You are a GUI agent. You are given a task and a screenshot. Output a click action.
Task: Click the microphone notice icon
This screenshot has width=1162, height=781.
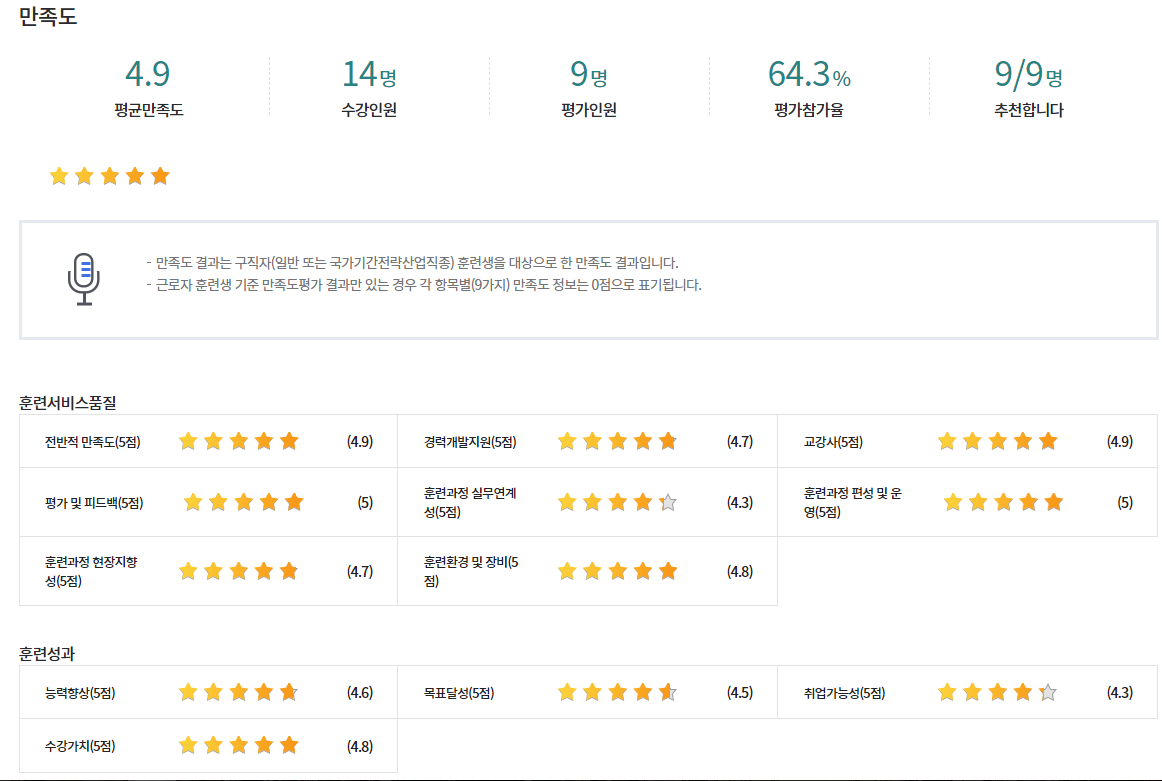[x=84, y=279]
